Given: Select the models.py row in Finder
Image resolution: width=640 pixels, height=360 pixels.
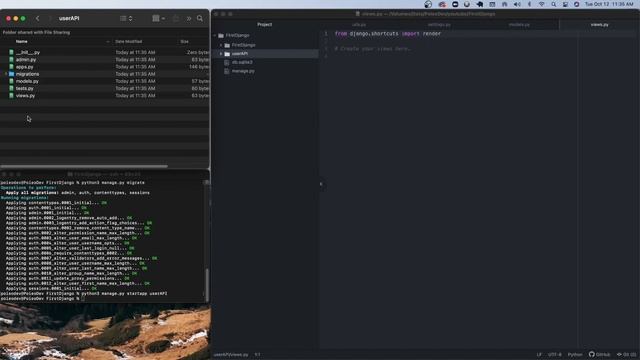Looking at the screenshot, I should click(x=104, y=81).
